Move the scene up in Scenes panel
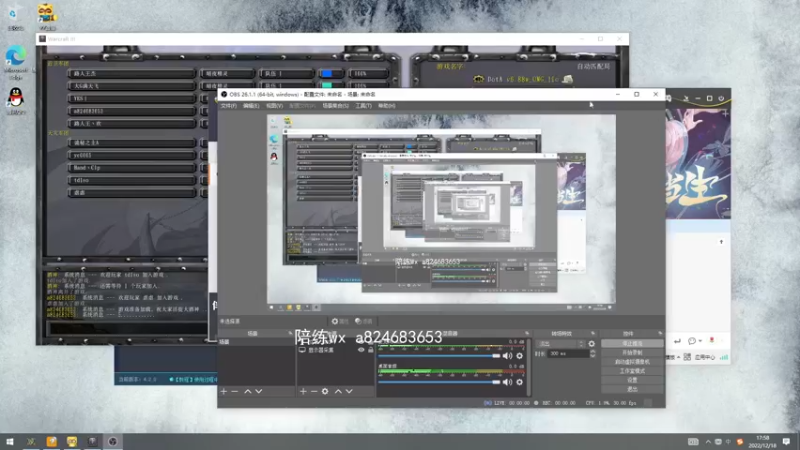The height and width of the screenshot is (450, 800). pos(247,391)
